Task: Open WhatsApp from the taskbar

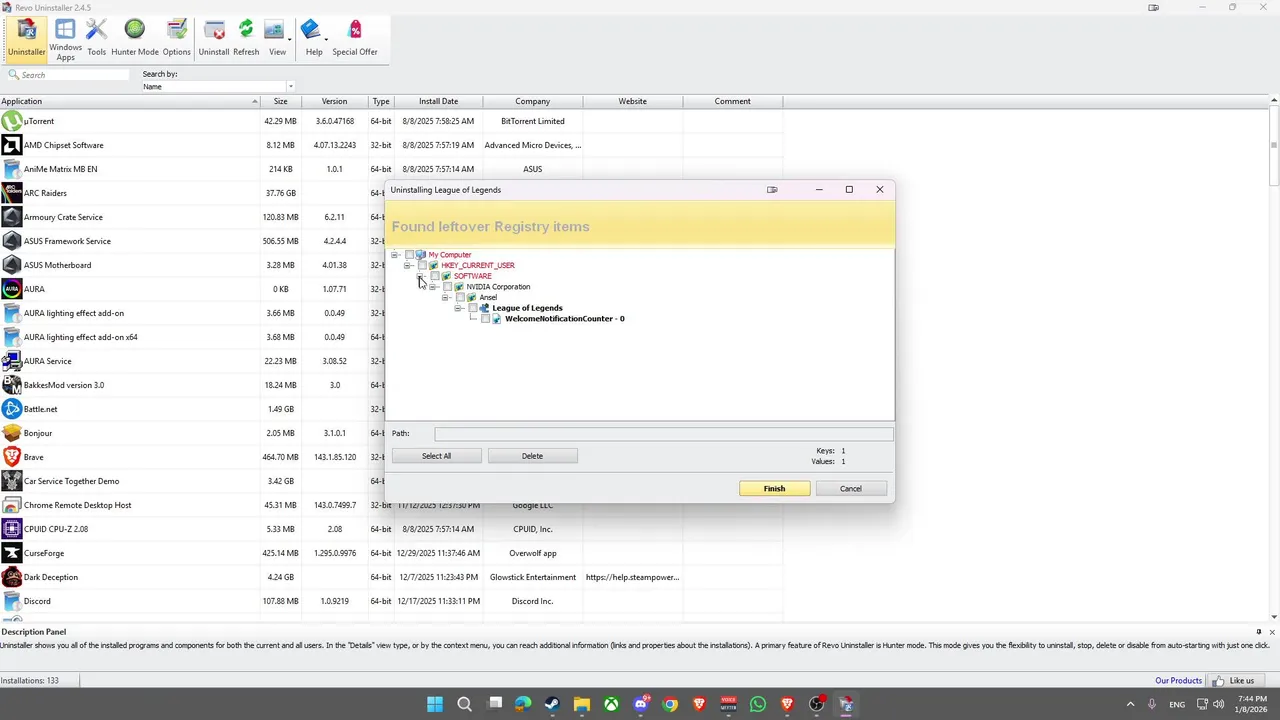Action: click(x=758, y=704)
